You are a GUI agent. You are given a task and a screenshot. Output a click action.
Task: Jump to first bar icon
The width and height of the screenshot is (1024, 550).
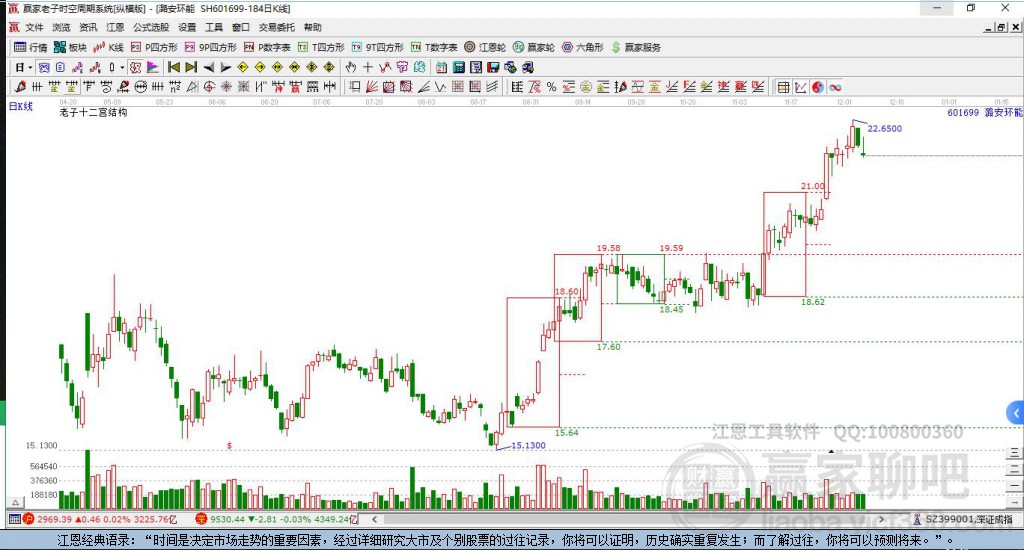[x=174, y=67]
